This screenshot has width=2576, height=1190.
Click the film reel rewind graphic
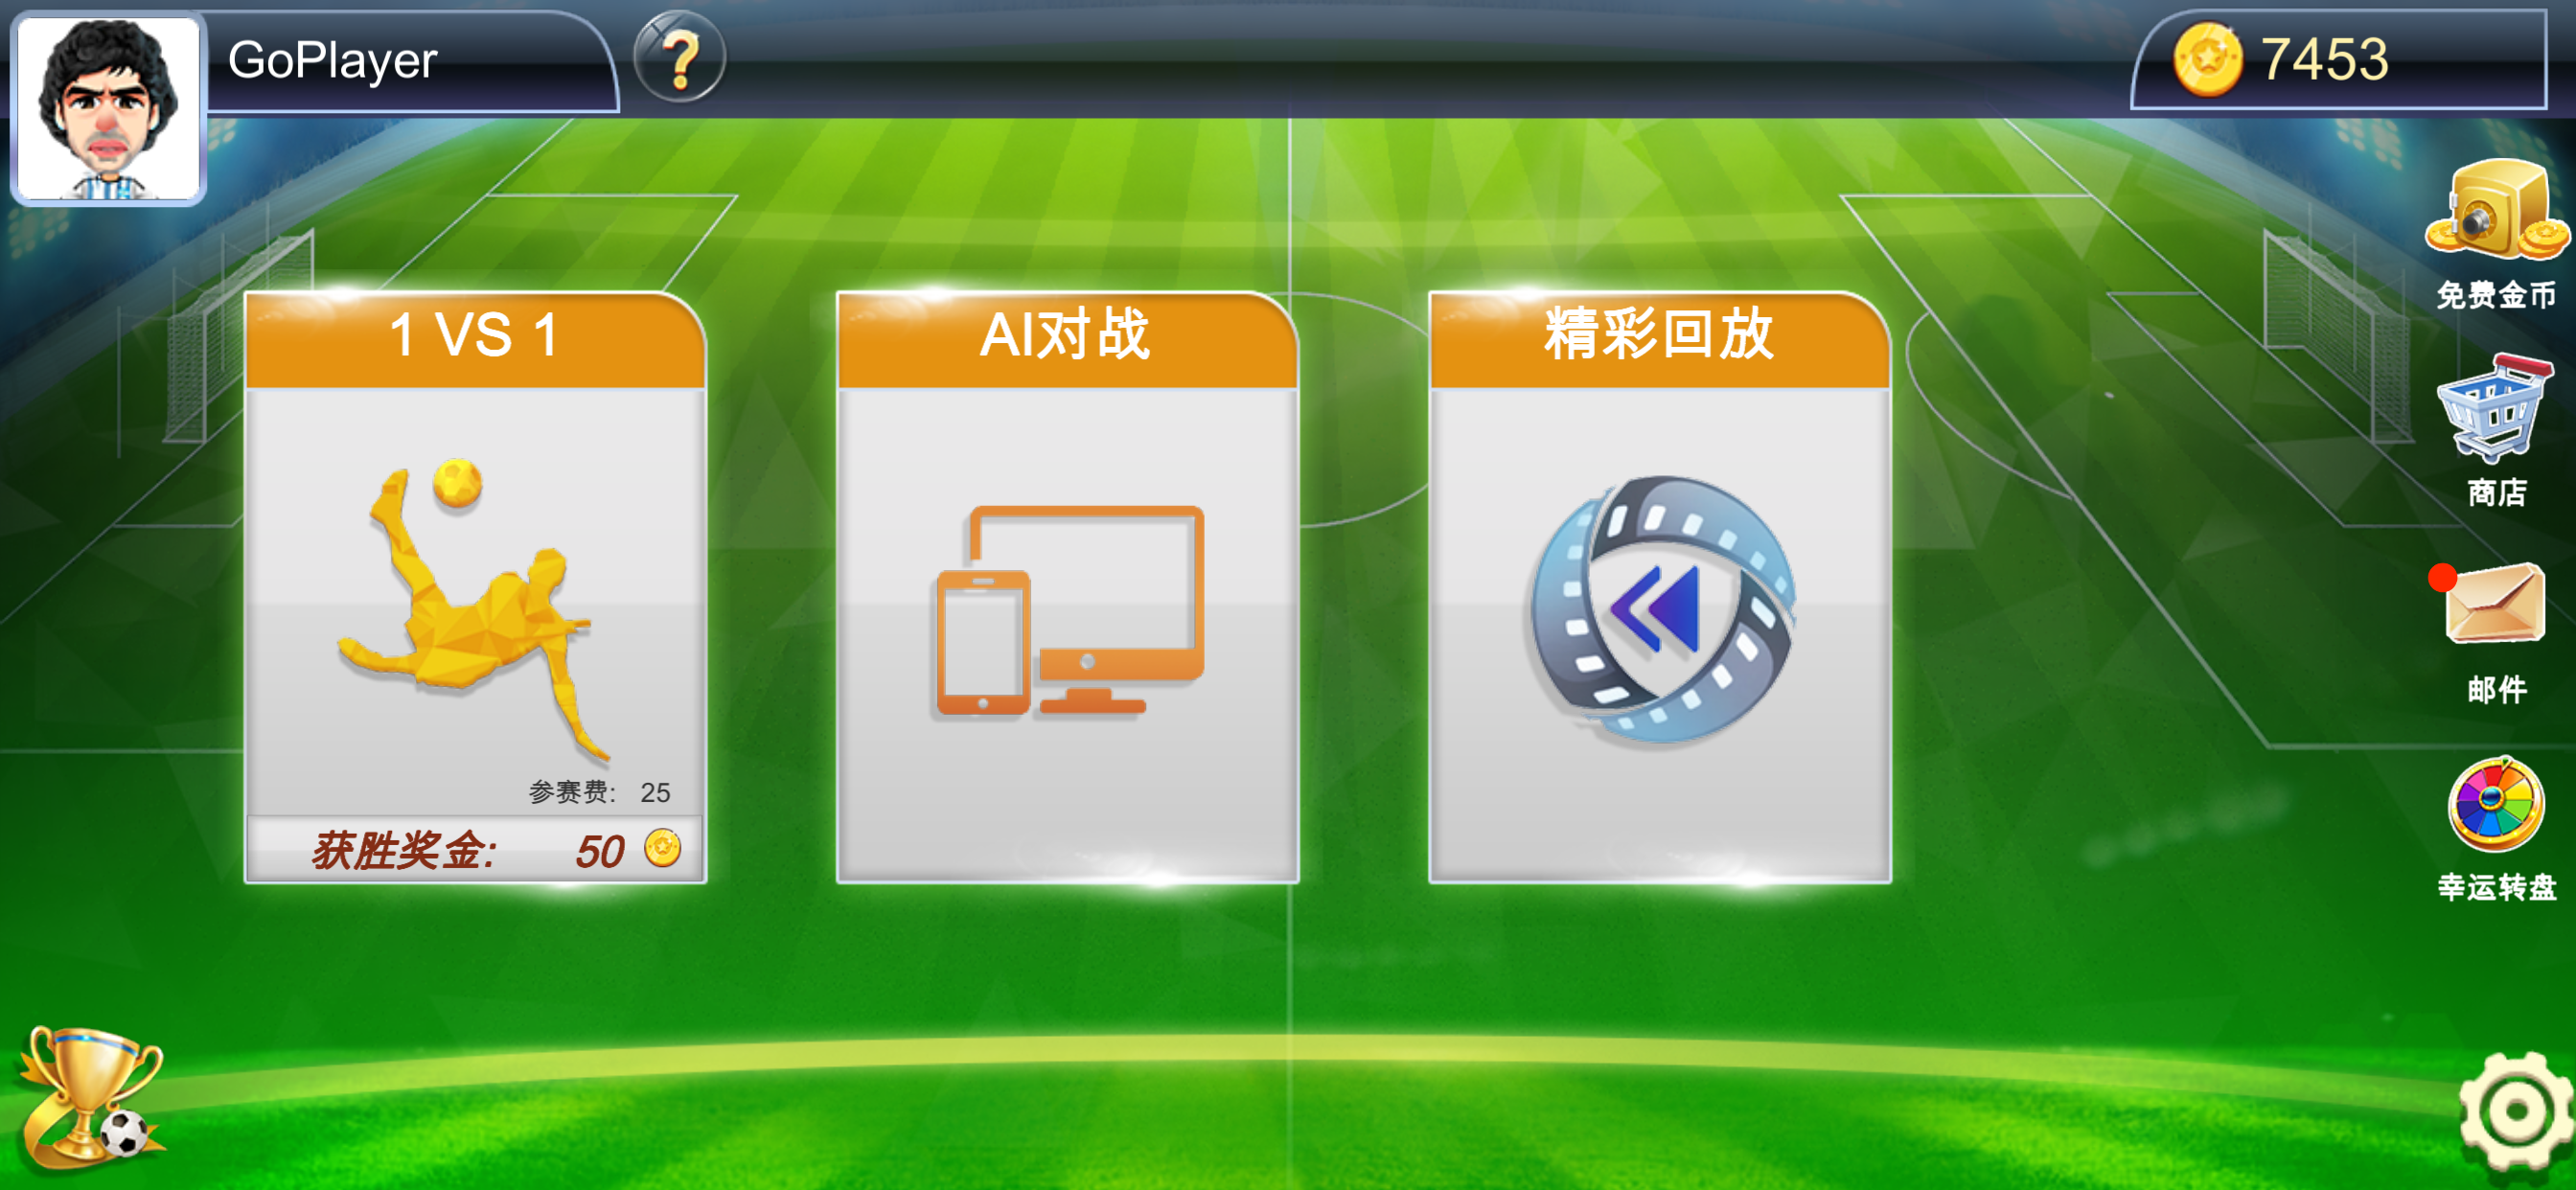click(x=1663, y=610)
